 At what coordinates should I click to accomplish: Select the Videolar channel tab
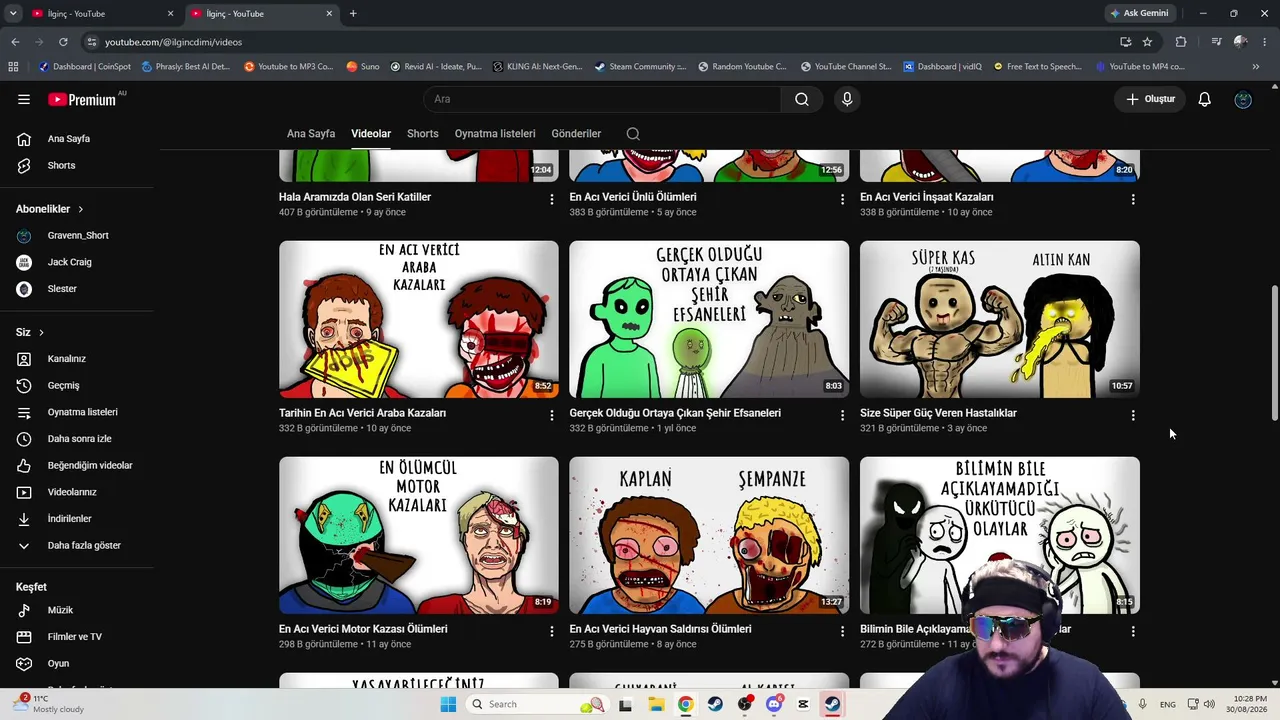coord(371,134)
